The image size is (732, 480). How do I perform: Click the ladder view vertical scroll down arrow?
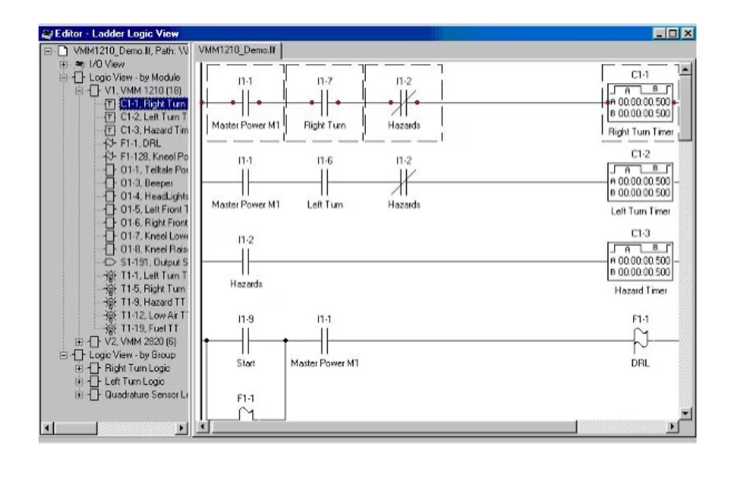coord(685,413)
